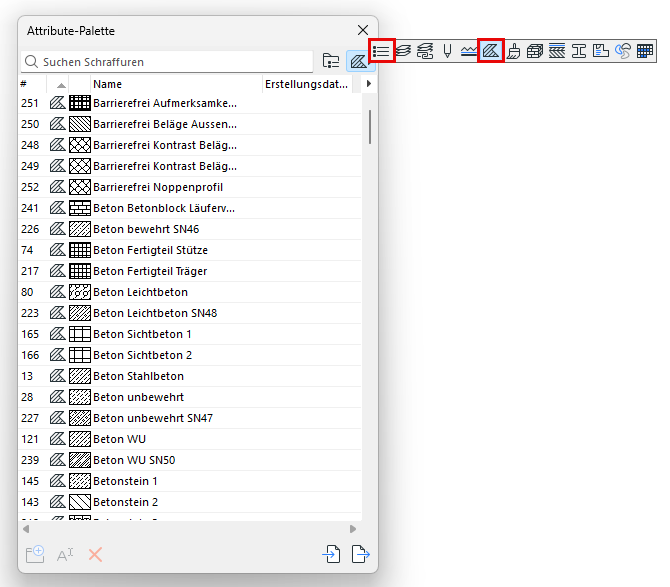Viewport: 670px width, 587px height.
Task: Switch to Profiles I-beam icon
Action: 579,51
